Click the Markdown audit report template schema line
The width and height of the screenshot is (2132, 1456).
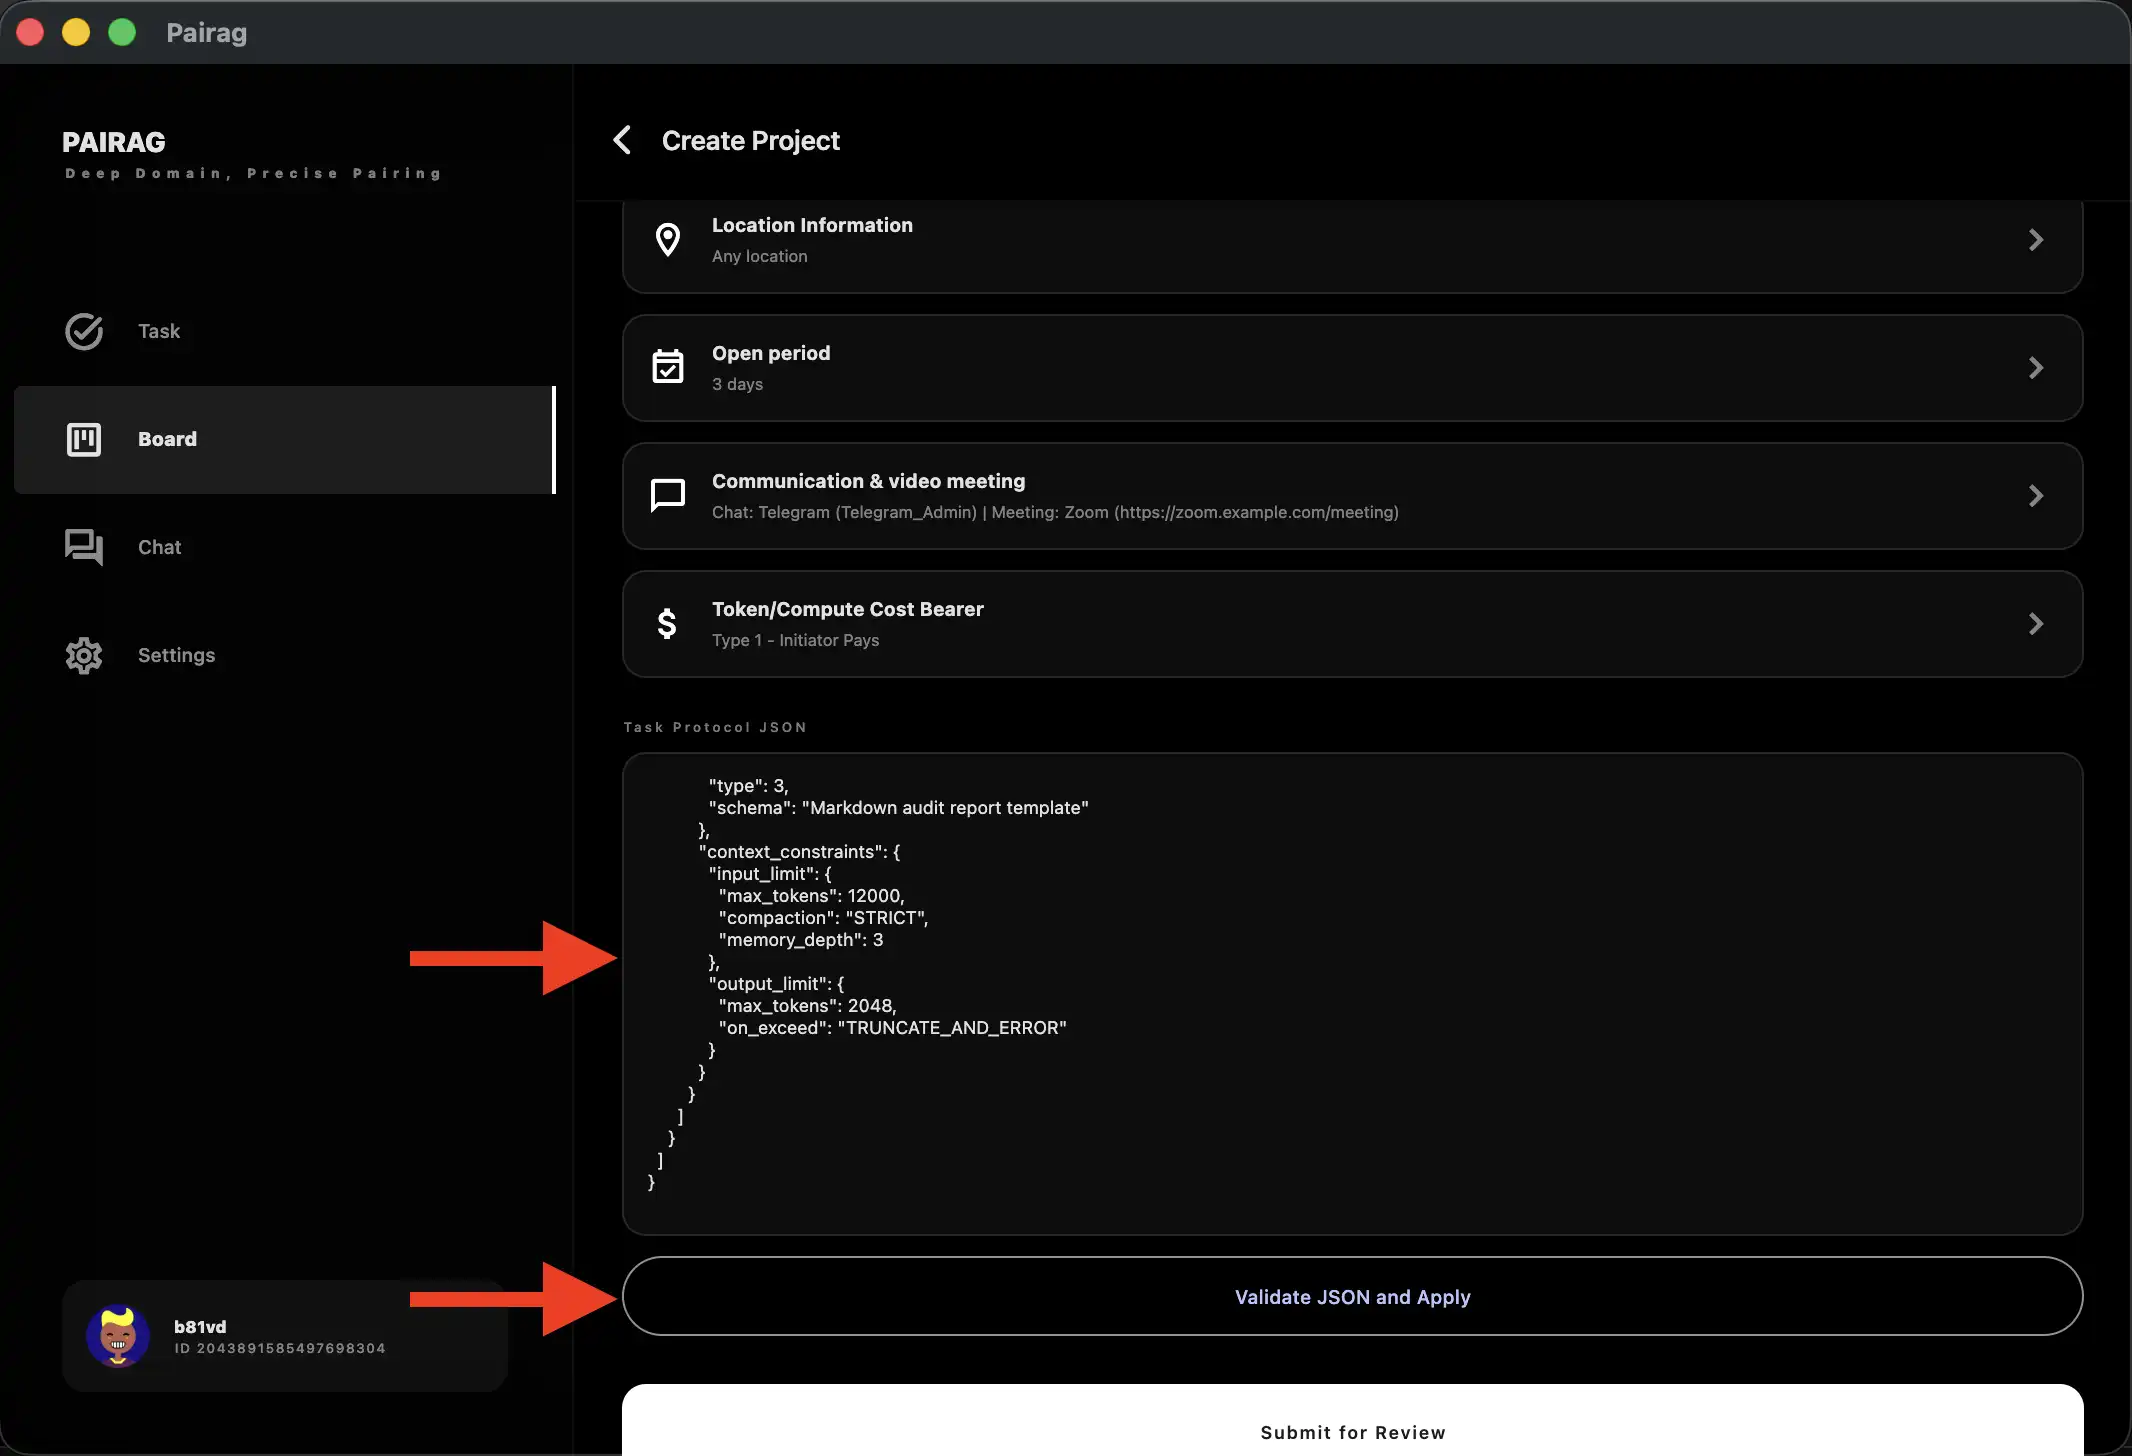coord(898,808)
